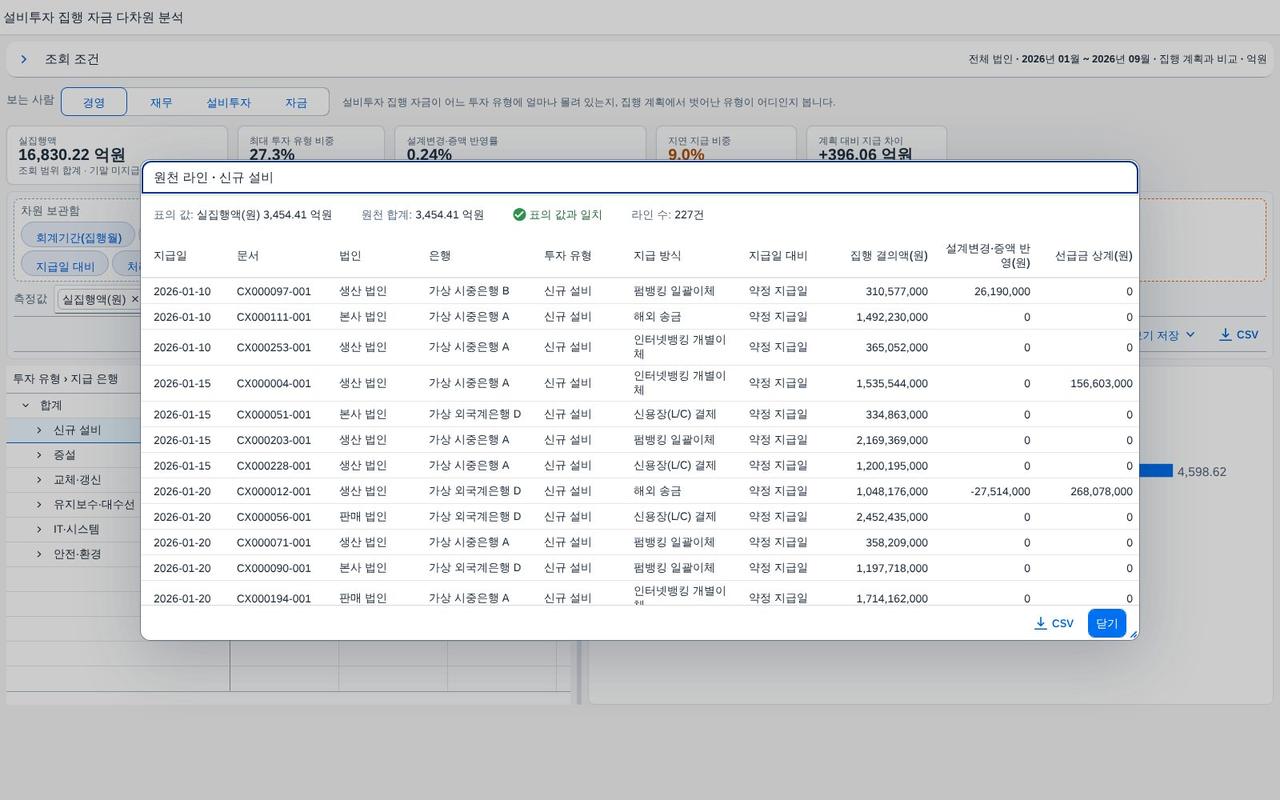Expand the IT·시스템 tree node
The height and width of the screenshot is (800, 1280).
[39, 529]
